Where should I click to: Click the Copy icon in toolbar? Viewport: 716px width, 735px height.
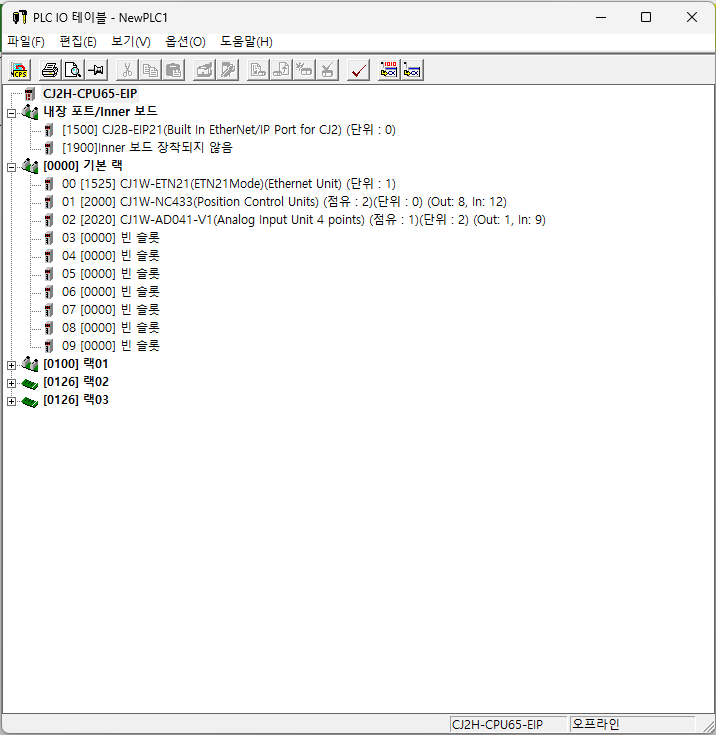tap(150, 70)
